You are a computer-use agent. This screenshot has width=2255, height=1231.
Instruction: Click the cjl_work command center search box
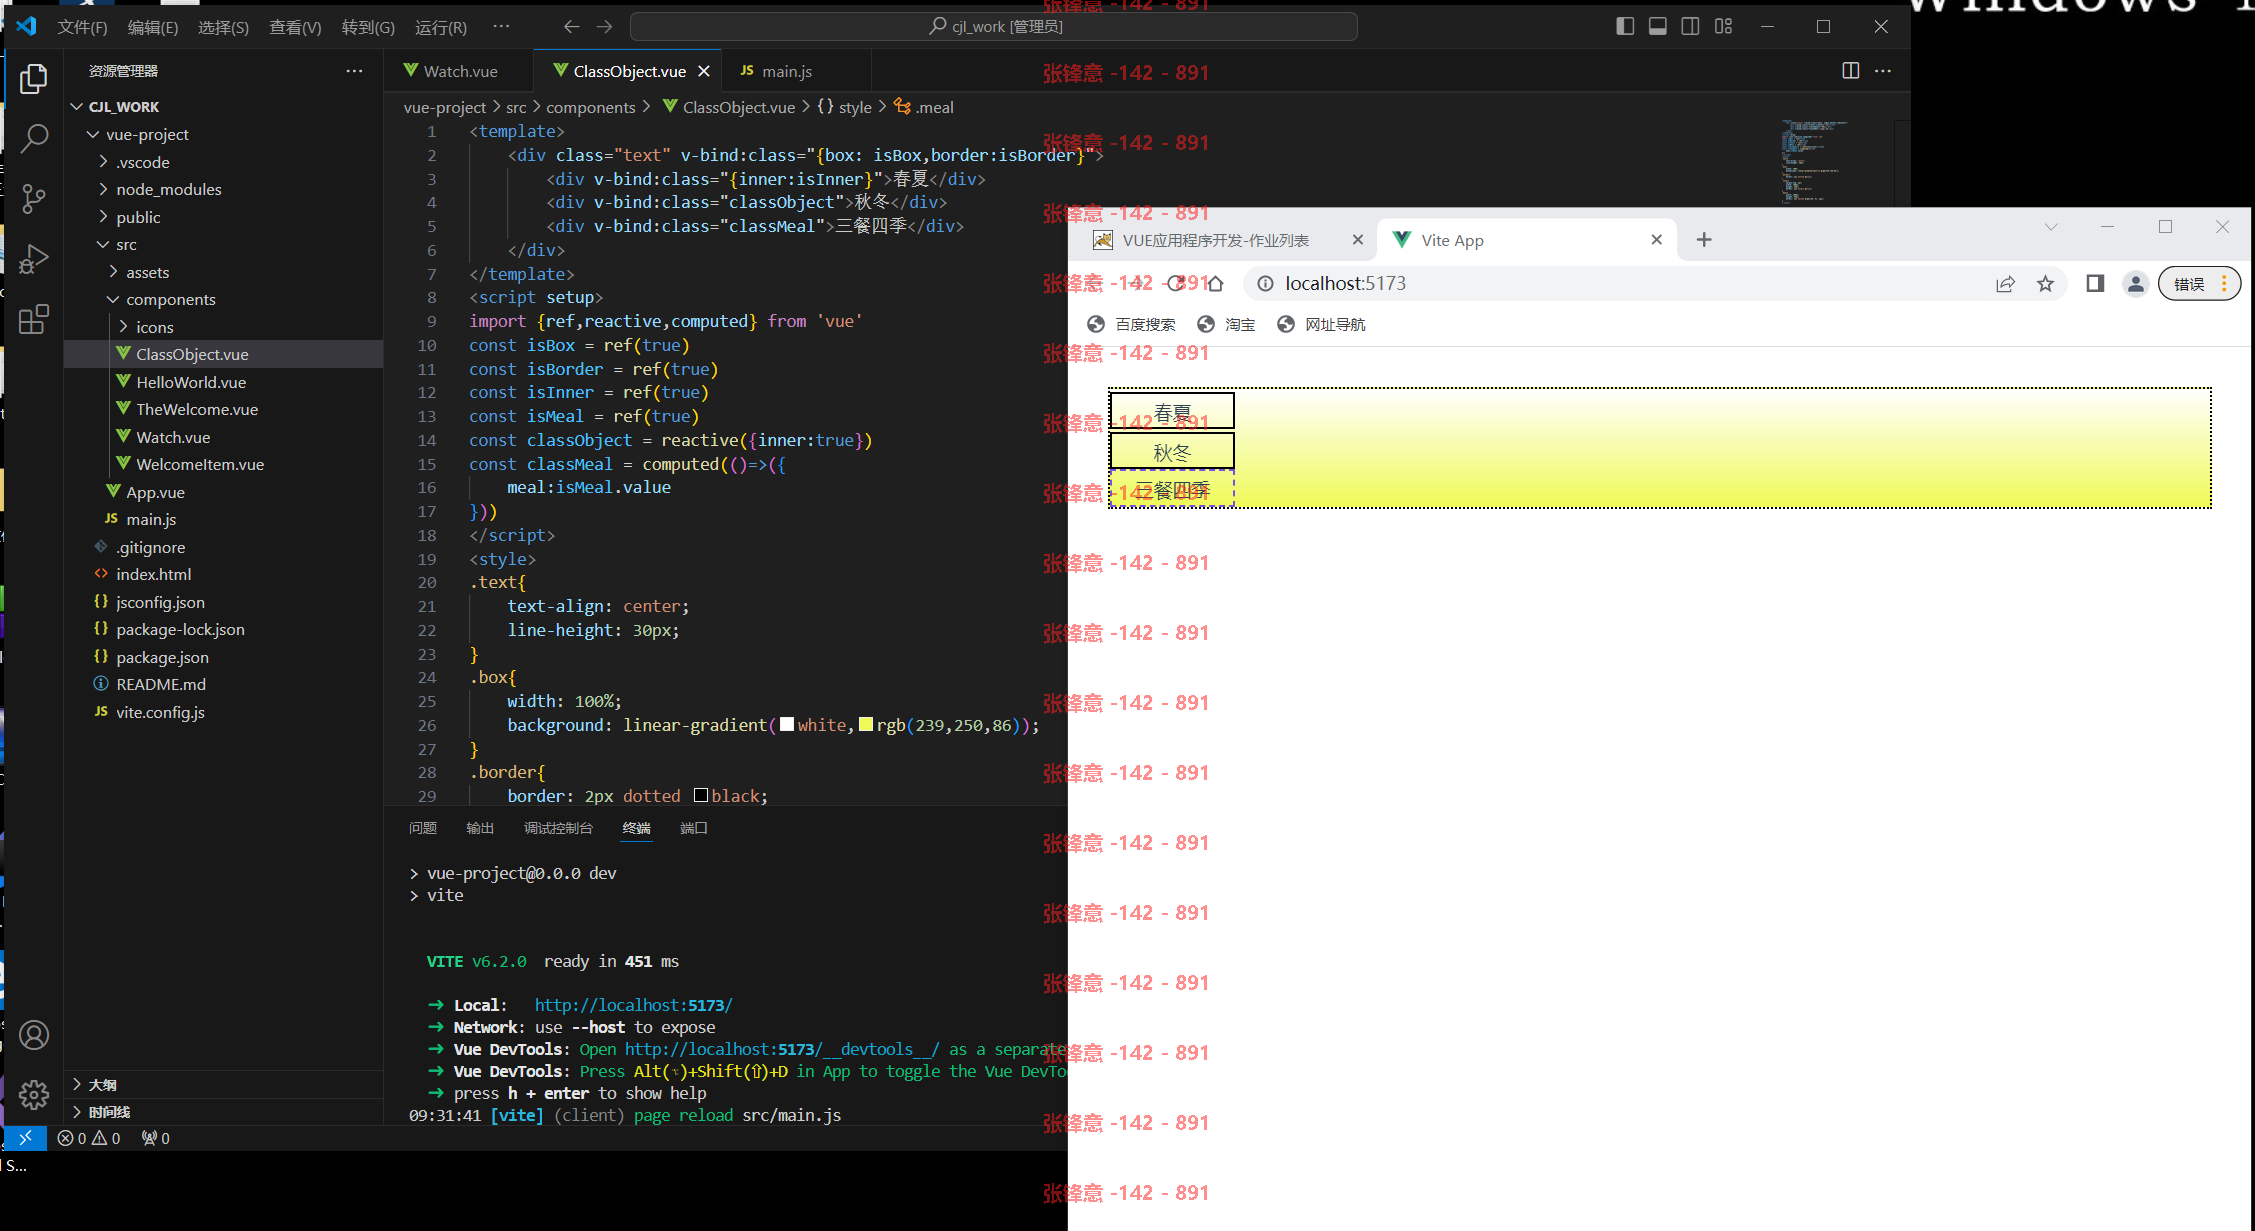pos(994,27)
